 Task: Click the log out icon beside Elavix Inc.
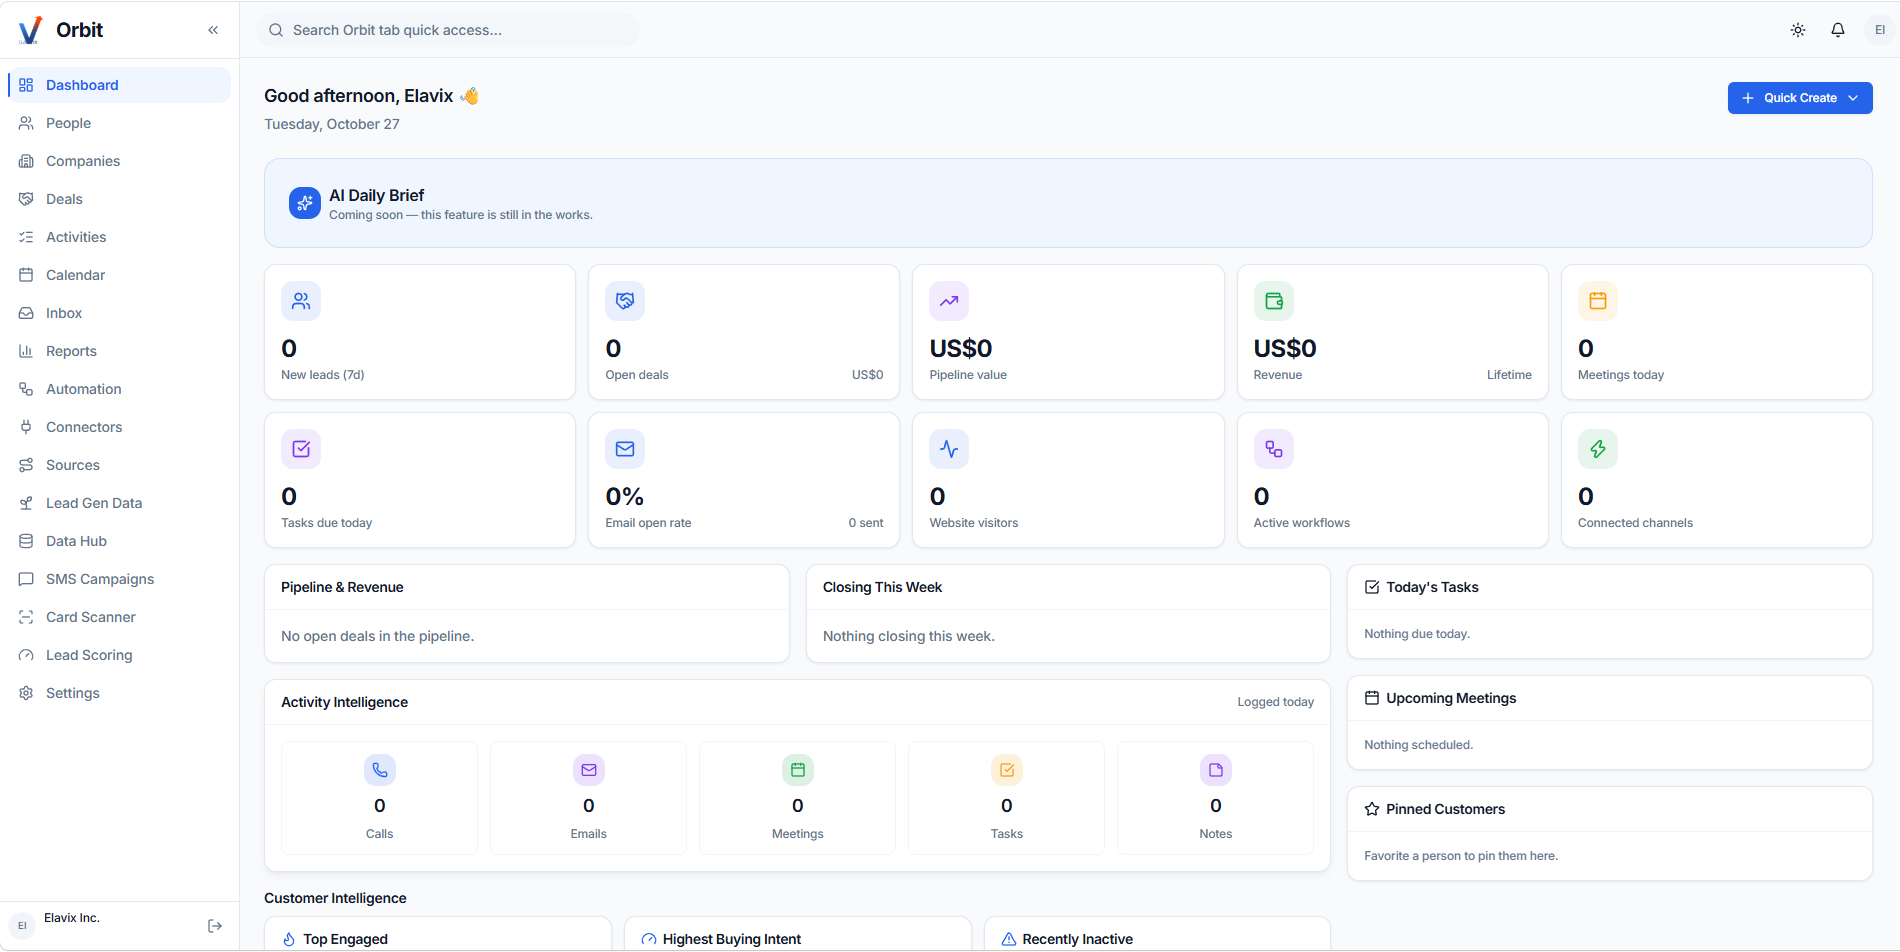click(x=215, y=926)
